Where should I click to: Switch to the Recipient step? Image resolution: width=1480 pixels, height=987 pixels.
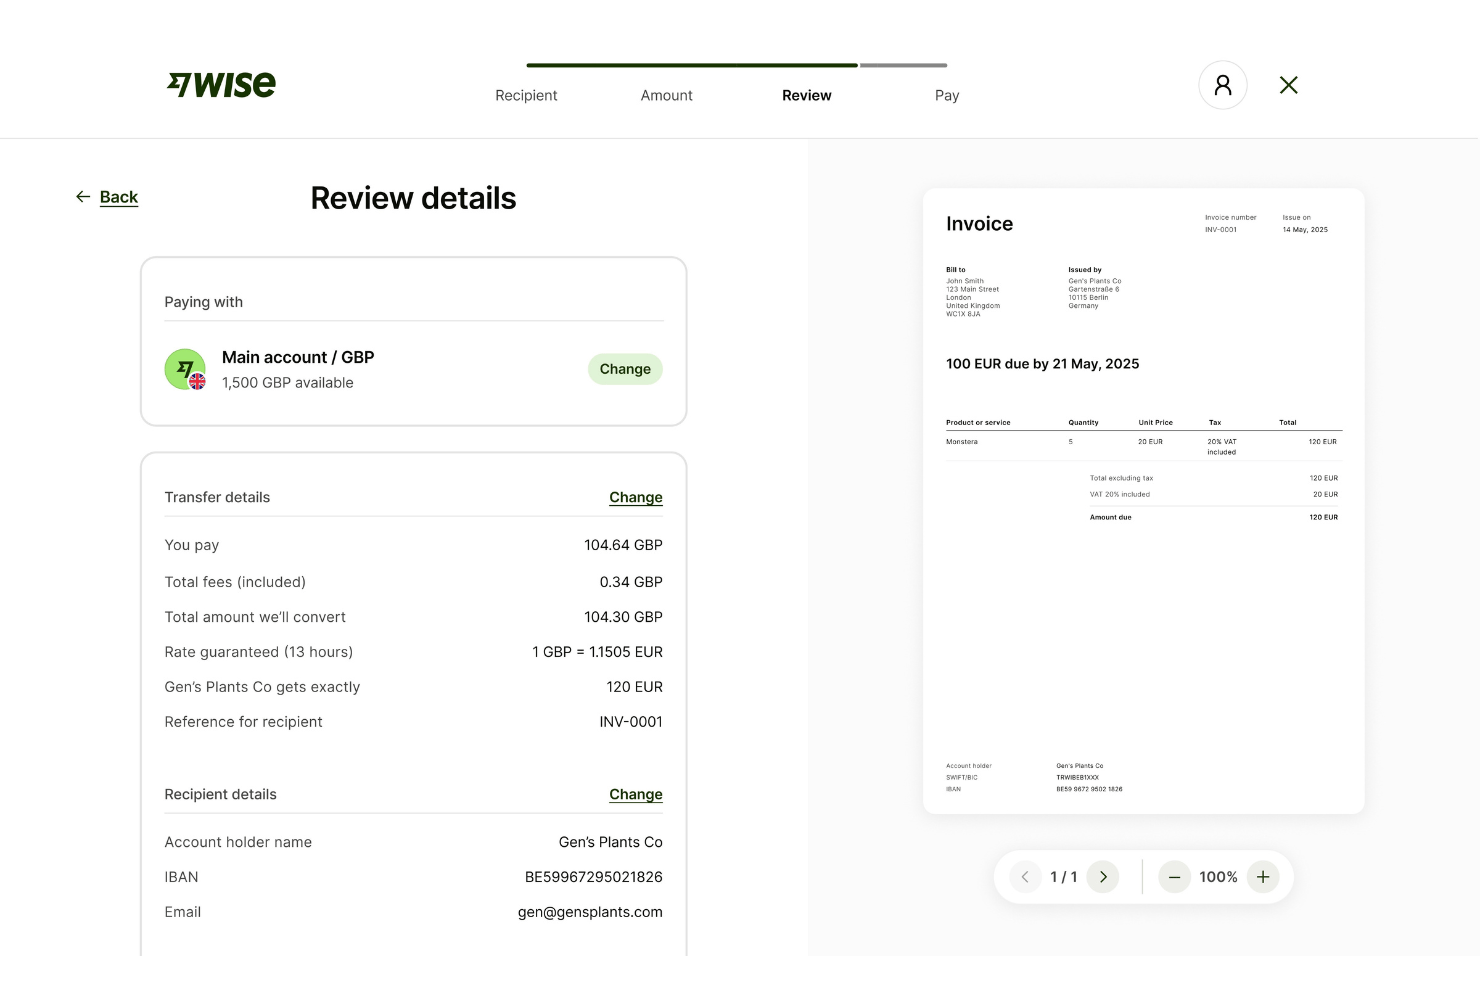(526, 95)
